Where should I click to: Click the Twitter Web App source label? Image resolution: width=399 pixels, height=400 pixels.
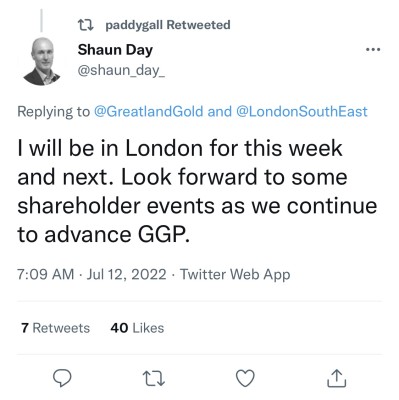click(x=235, y=275)
